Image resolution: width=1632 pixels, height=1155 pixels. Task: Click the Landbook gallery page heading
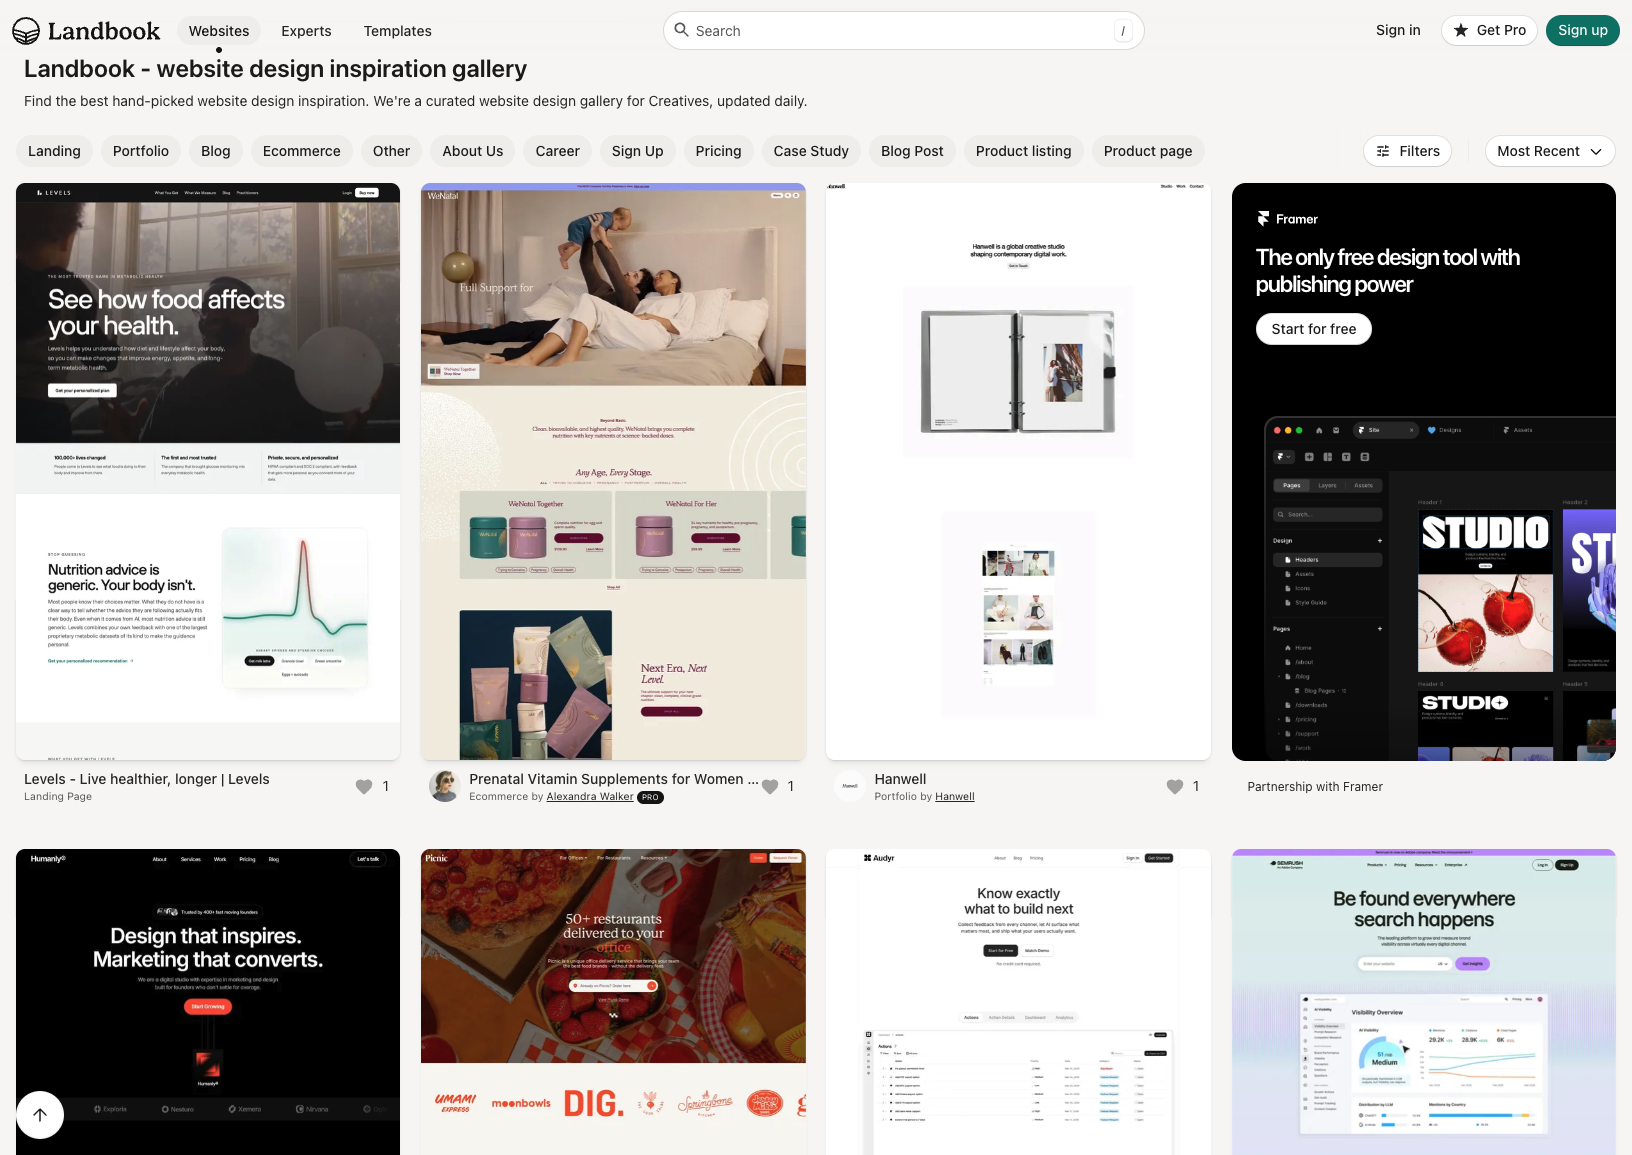275,69
